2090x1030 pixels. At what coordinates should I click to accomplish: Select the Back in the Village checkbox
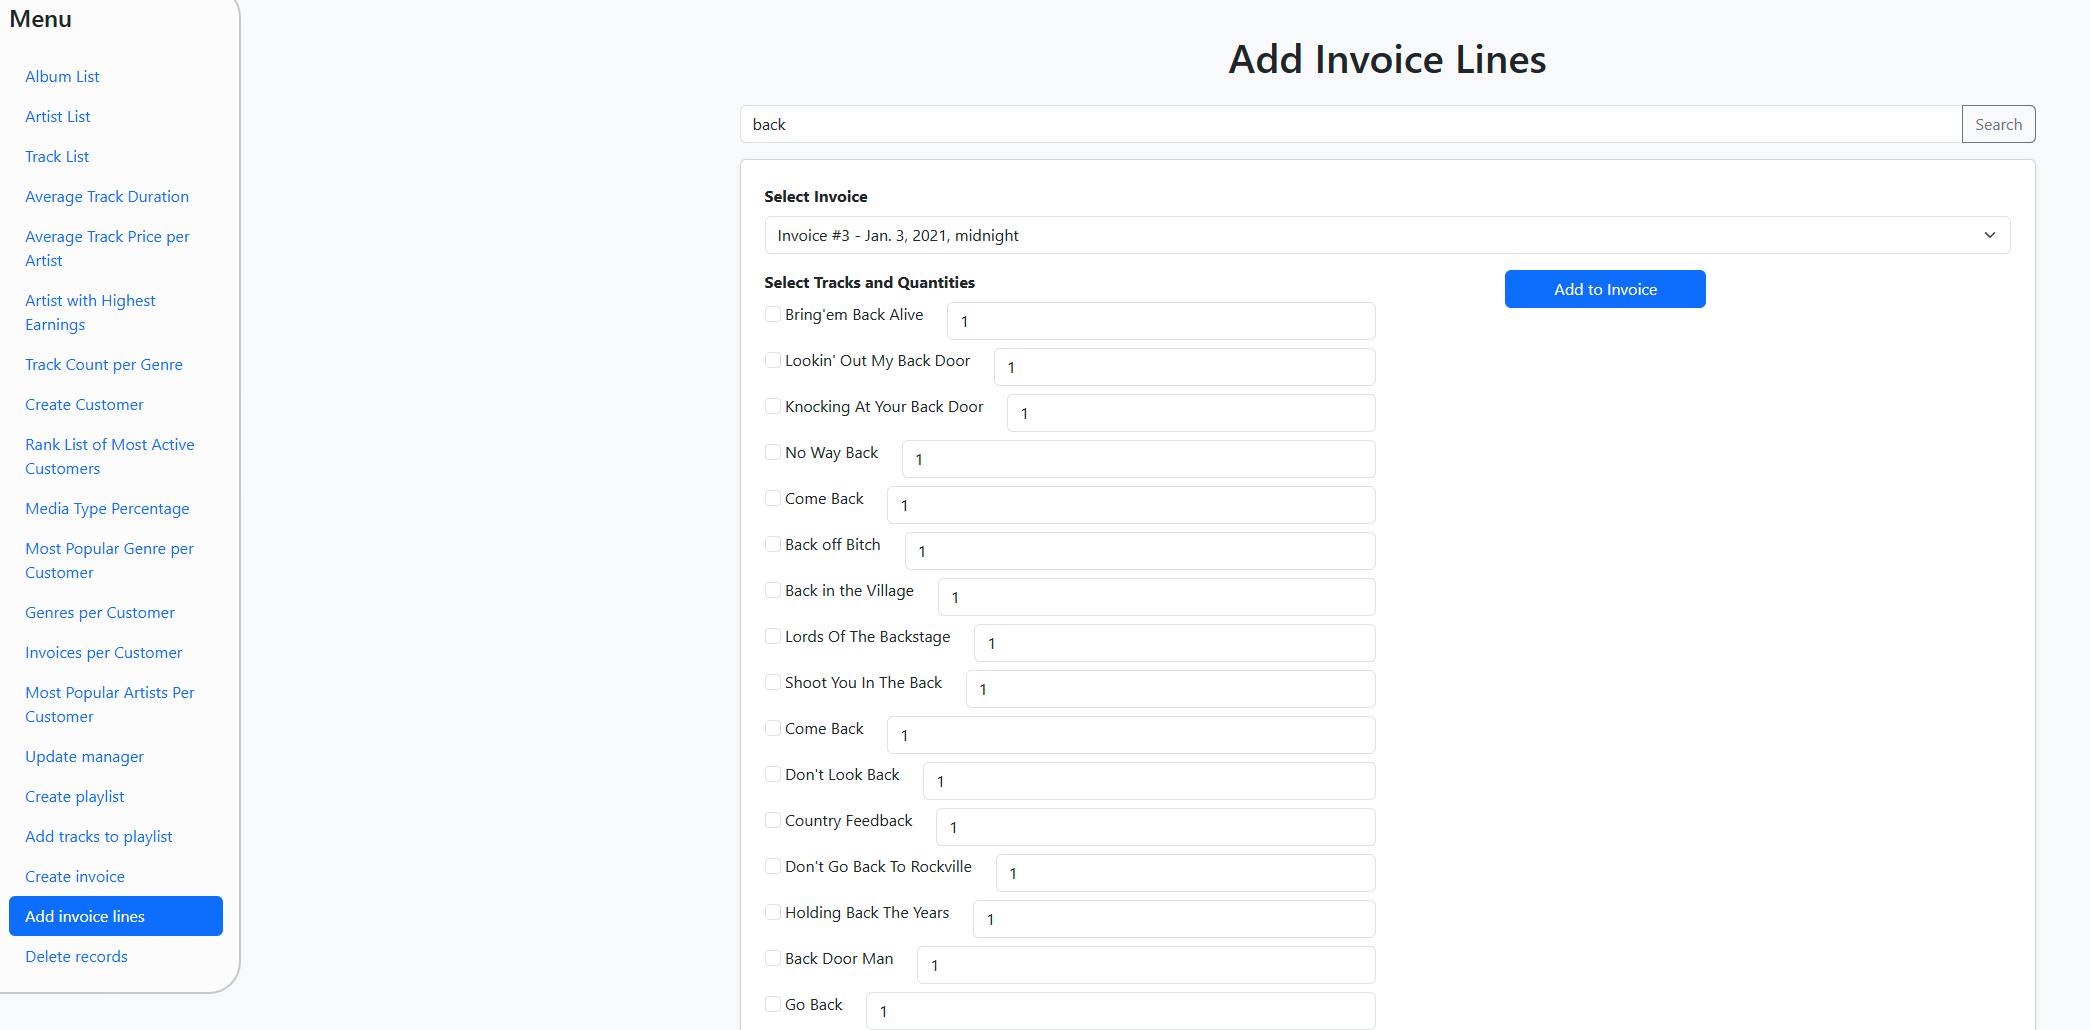pyautogui.click(x=773, y=590)
